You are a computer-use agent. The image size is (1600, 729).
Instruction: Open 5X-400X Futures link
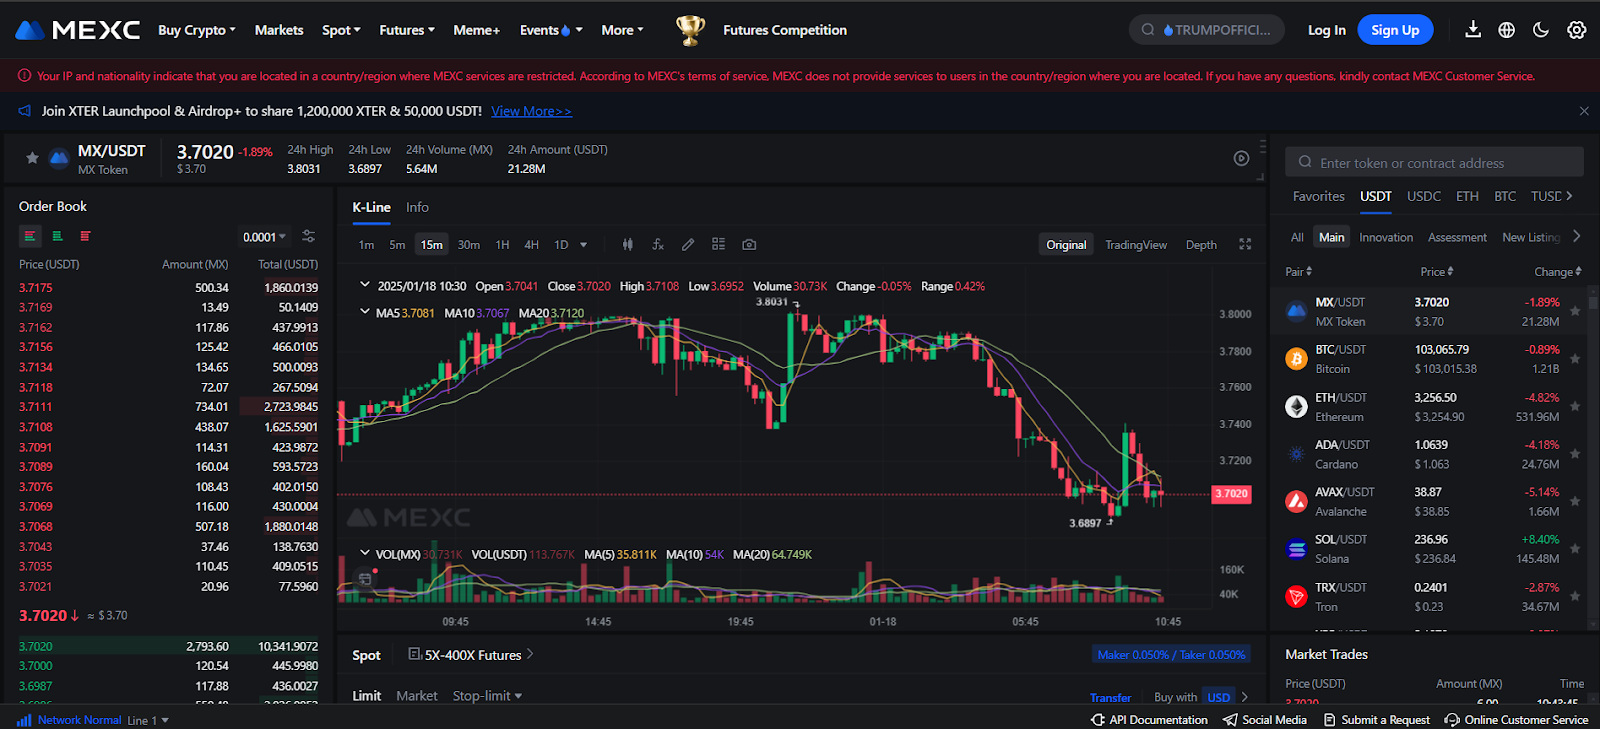point(471,655)
